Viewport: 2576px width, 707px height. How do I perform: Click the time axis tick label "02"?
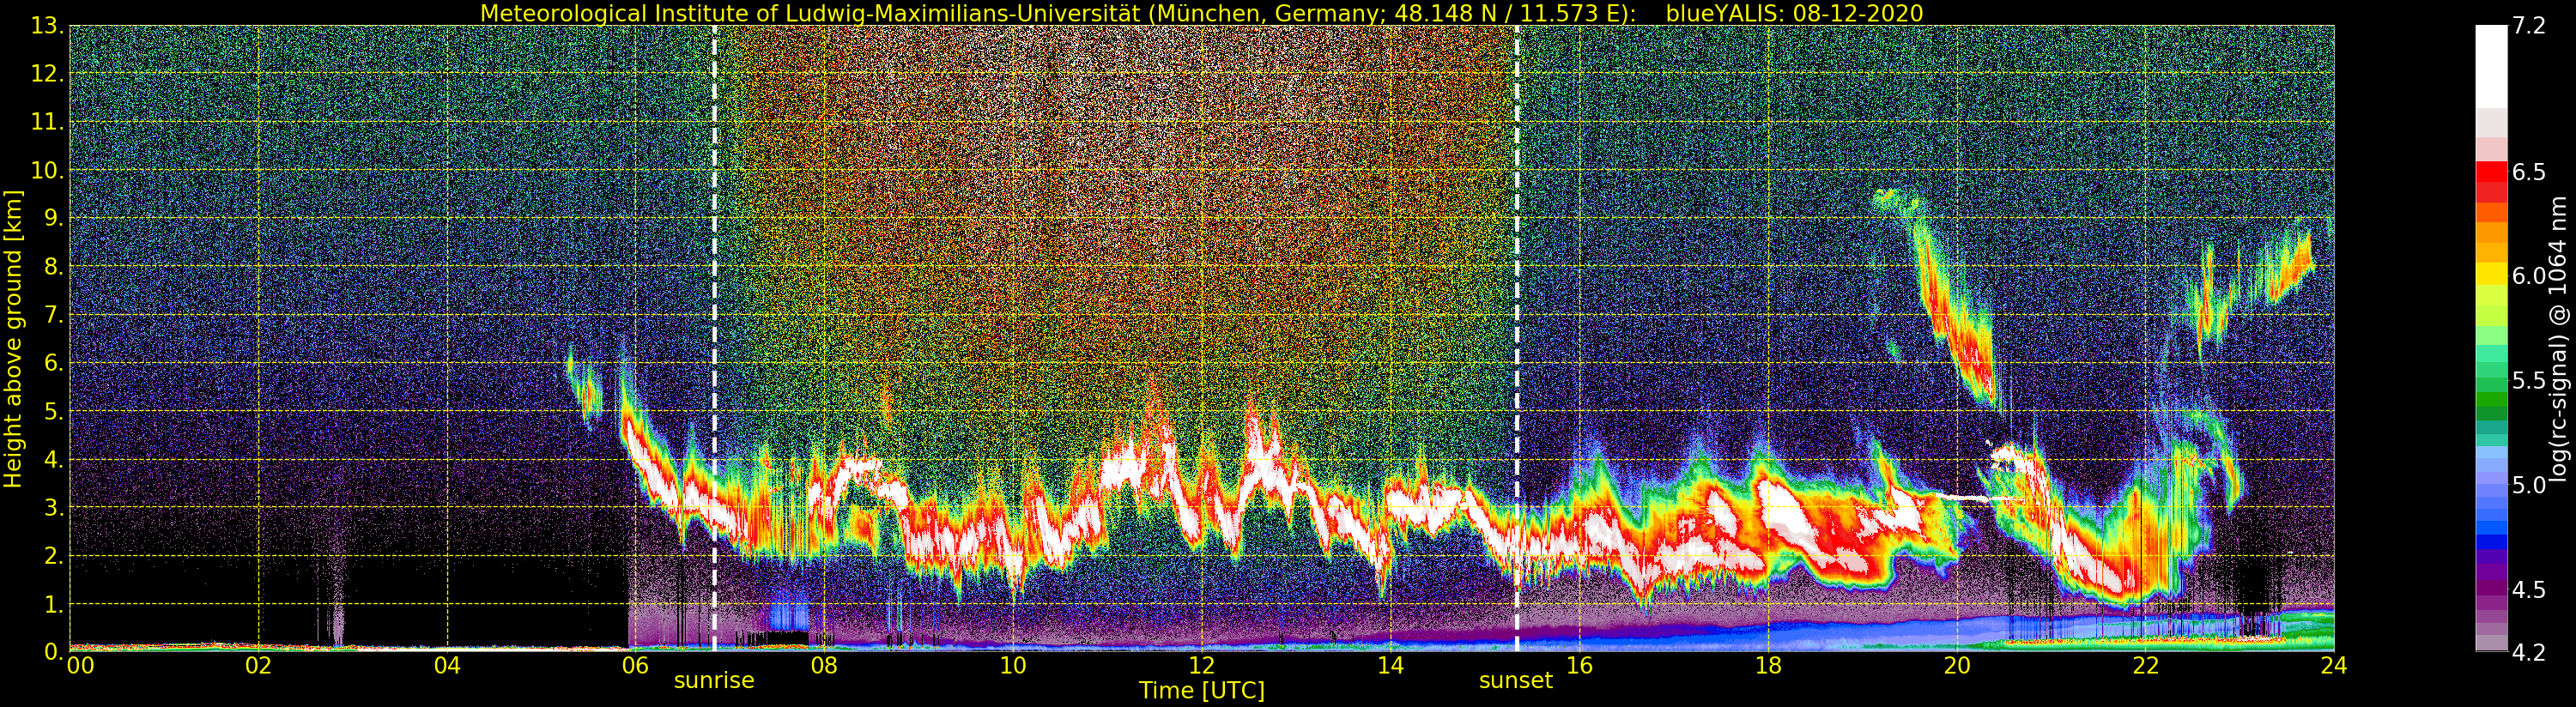pyautogui.click(x=258, y=666)
